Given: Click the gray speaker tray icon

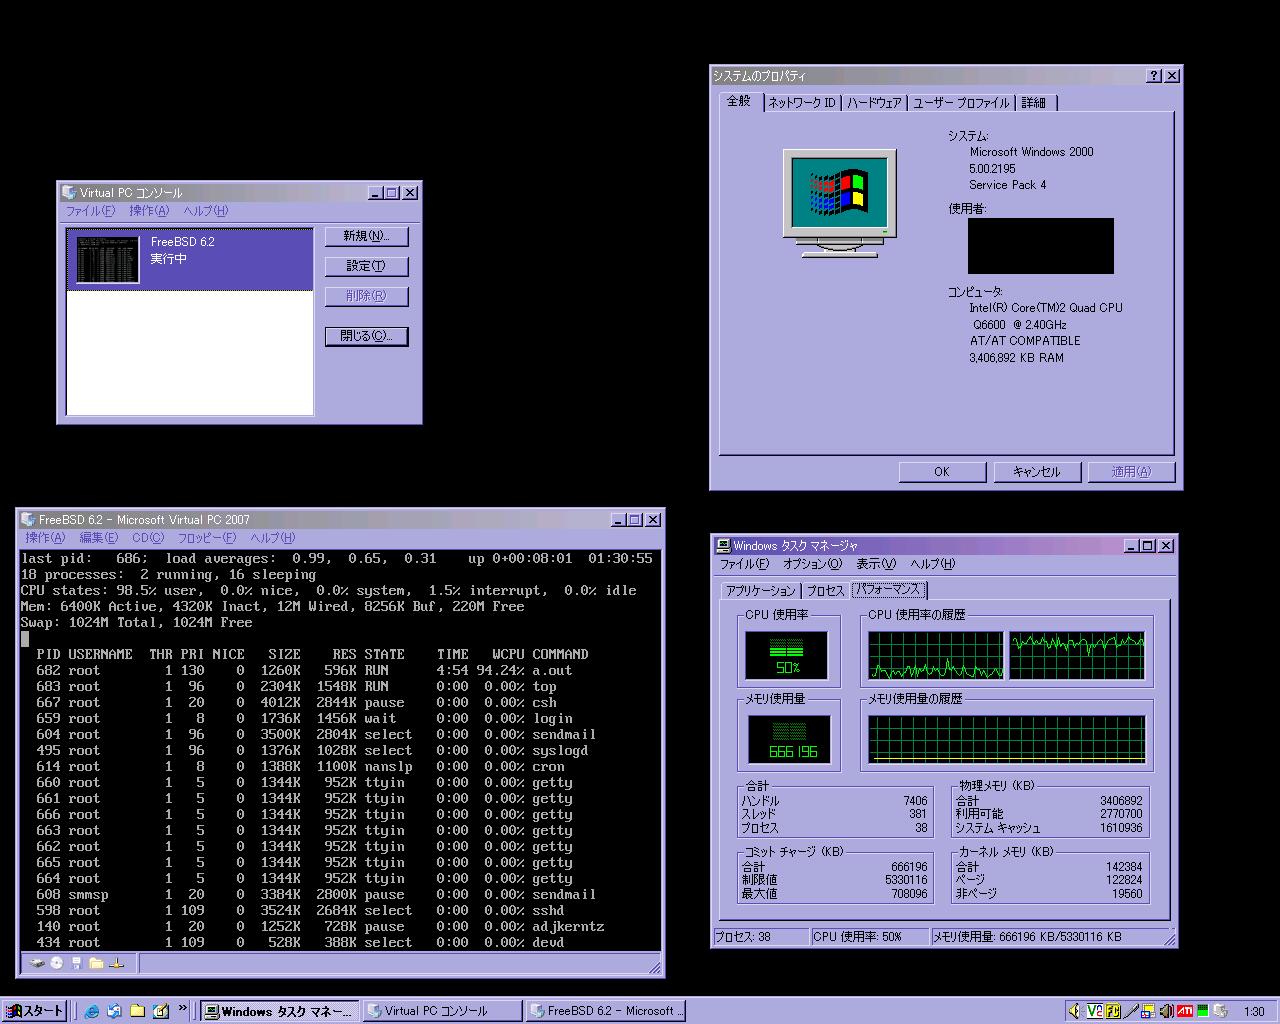Looking at the screenshot, I should pos(1166,1011).
